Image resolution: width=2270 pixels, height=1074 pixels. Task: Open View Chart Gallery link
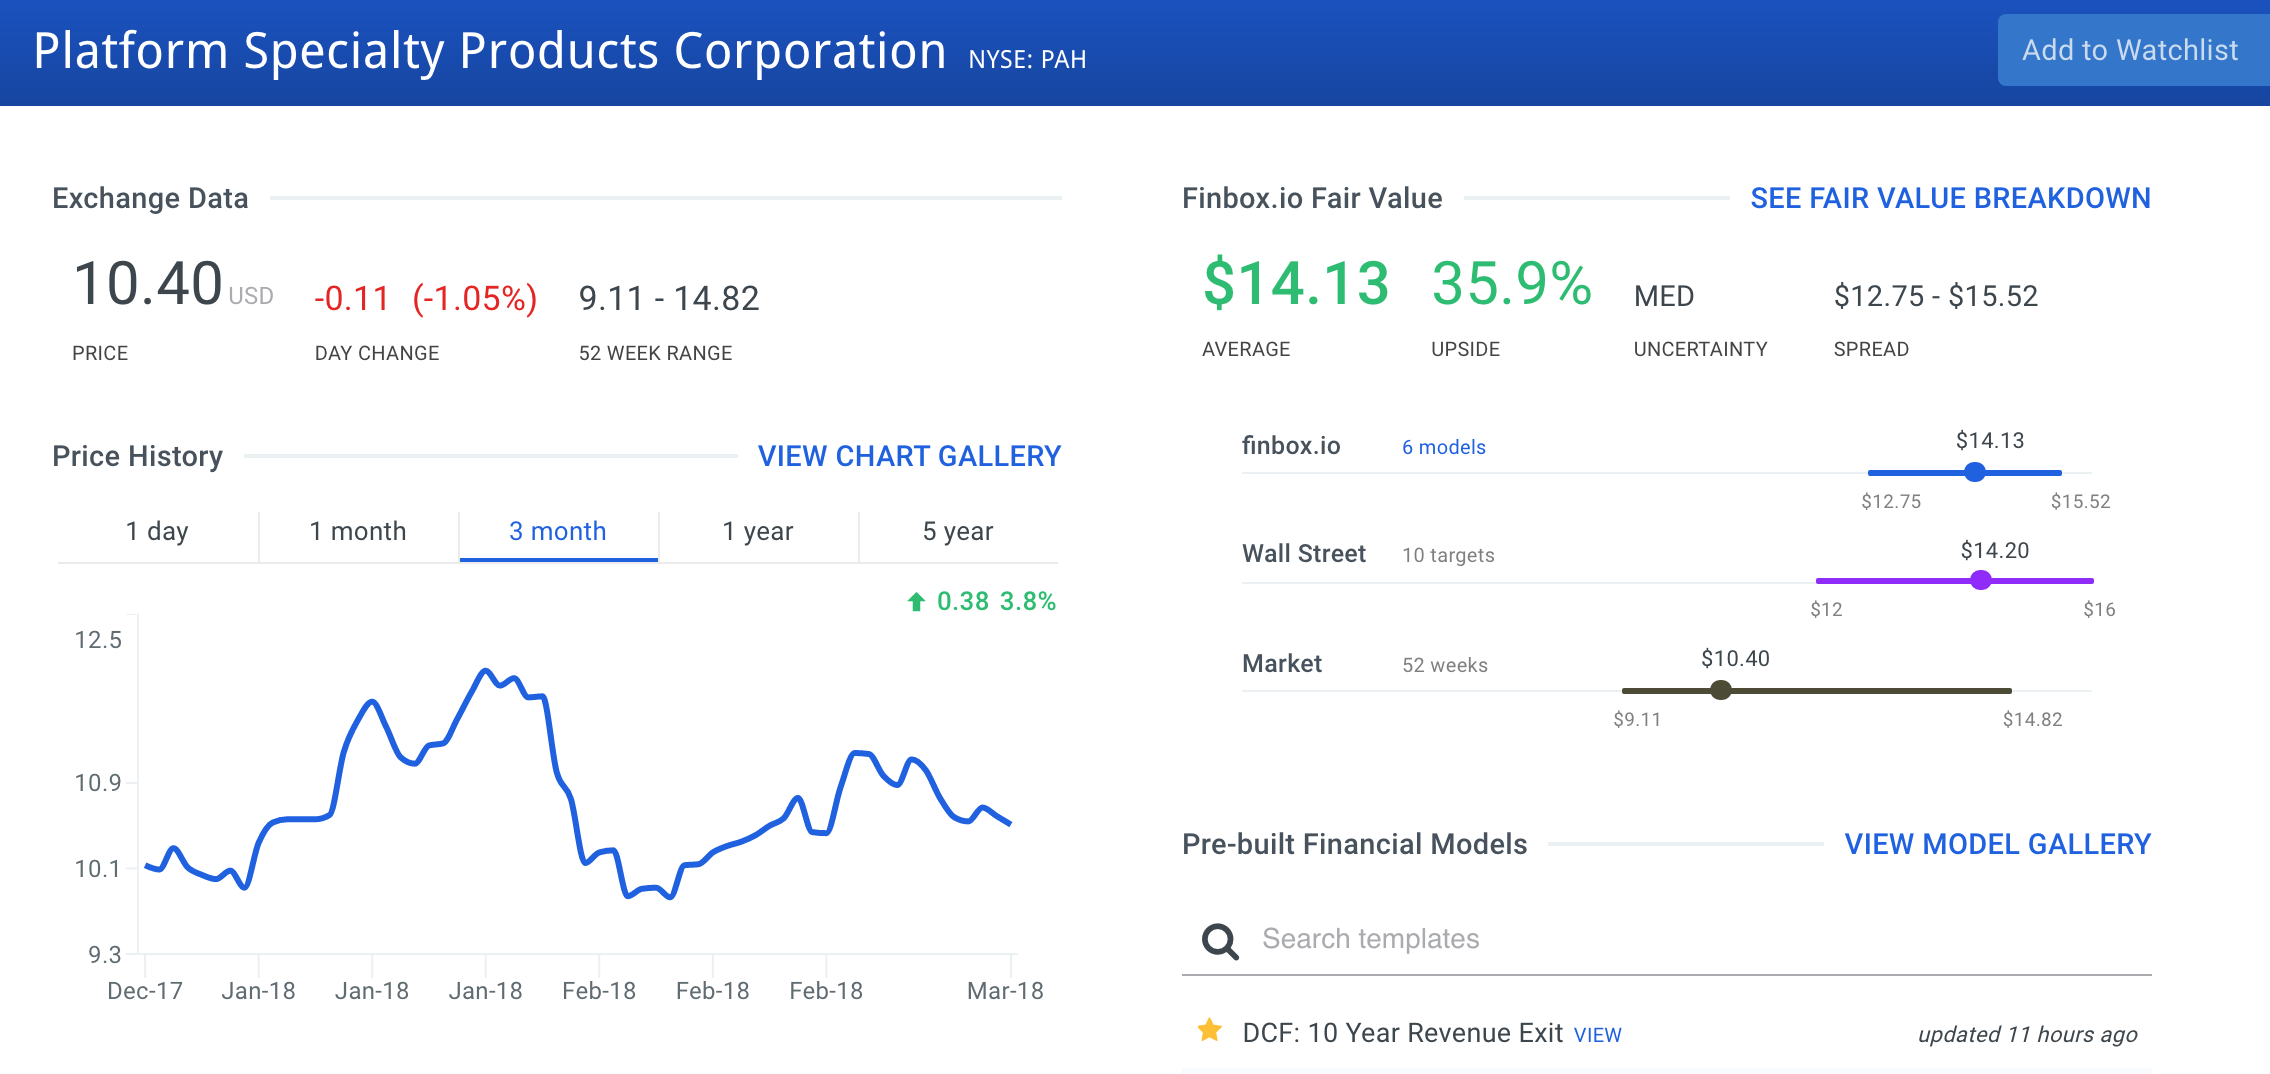[909, 456]
